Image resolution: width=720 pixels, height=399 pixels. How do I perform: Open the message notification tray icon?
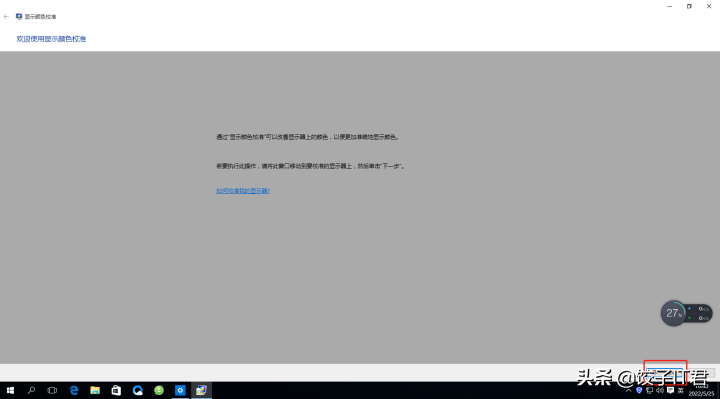click(x=670, y=391)
